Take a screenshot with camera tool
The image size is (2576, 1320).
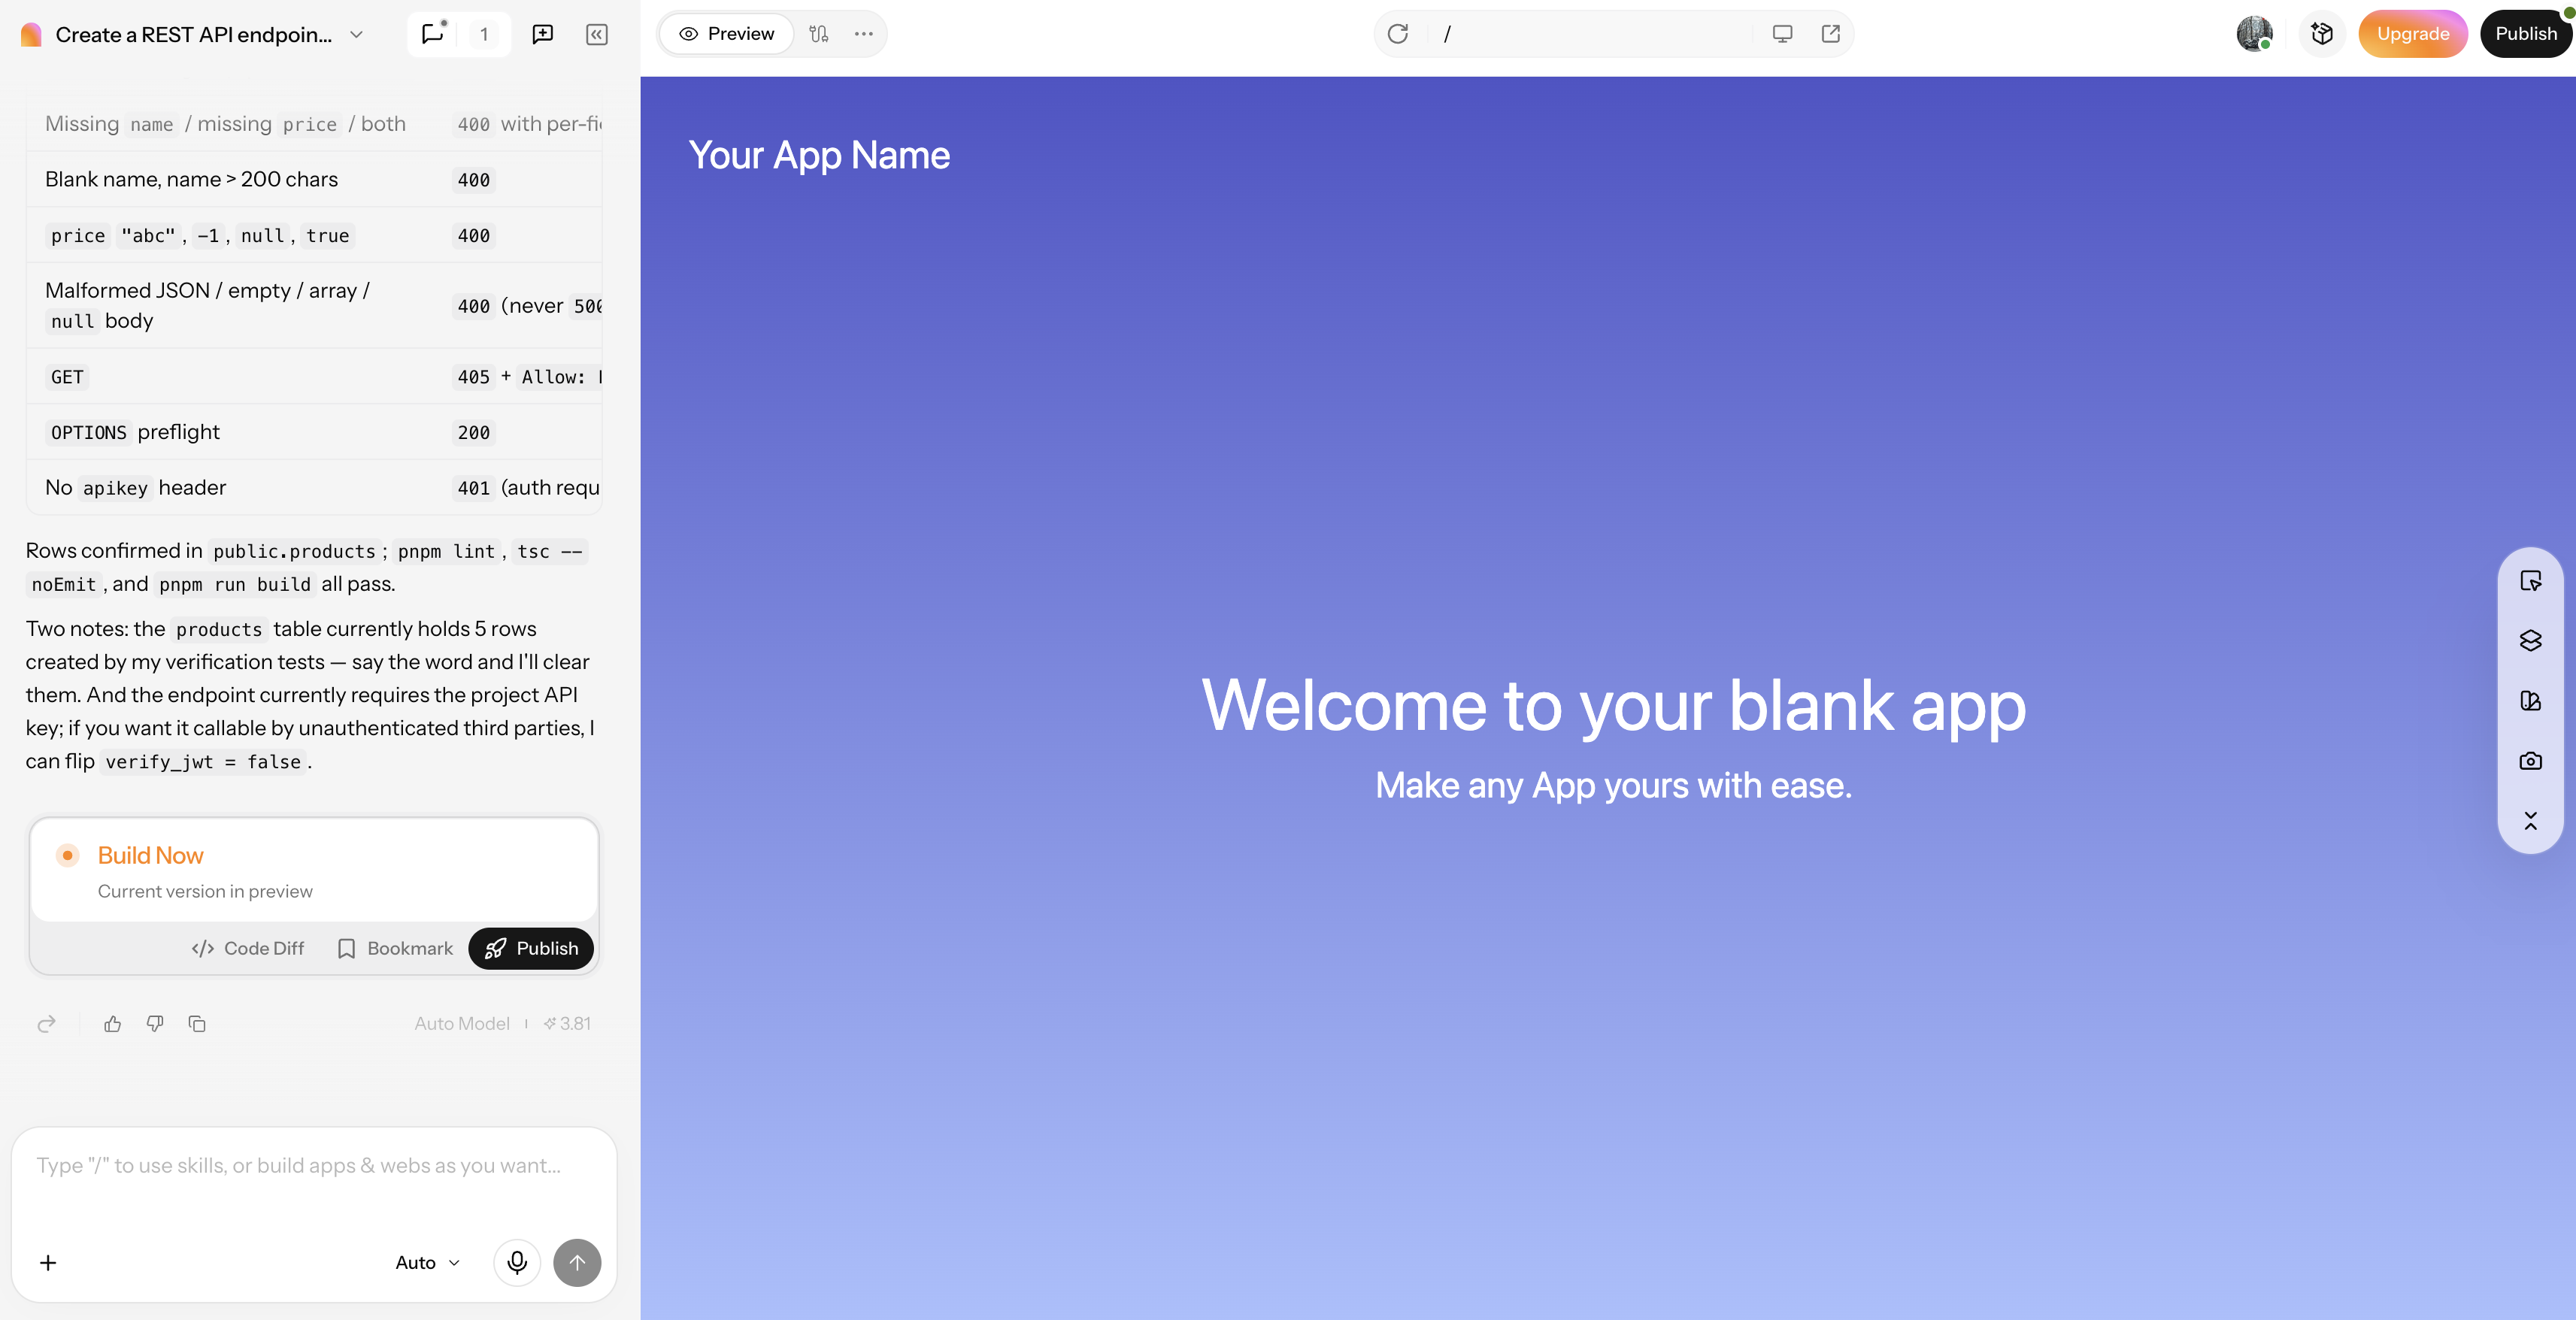pyautogui.click(x=2531, y=761)
